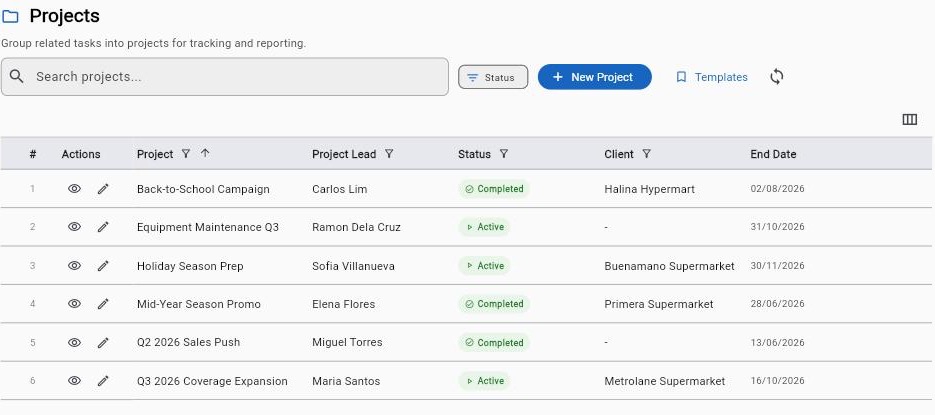Click project lead Elena Flores

click(343, 304)
